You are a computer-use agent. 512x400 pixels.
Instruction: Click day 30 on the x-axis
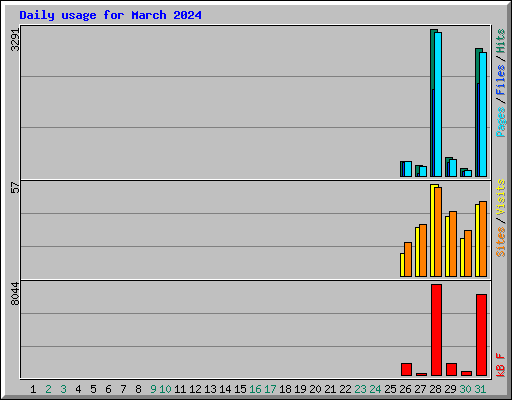click(465, 389)
